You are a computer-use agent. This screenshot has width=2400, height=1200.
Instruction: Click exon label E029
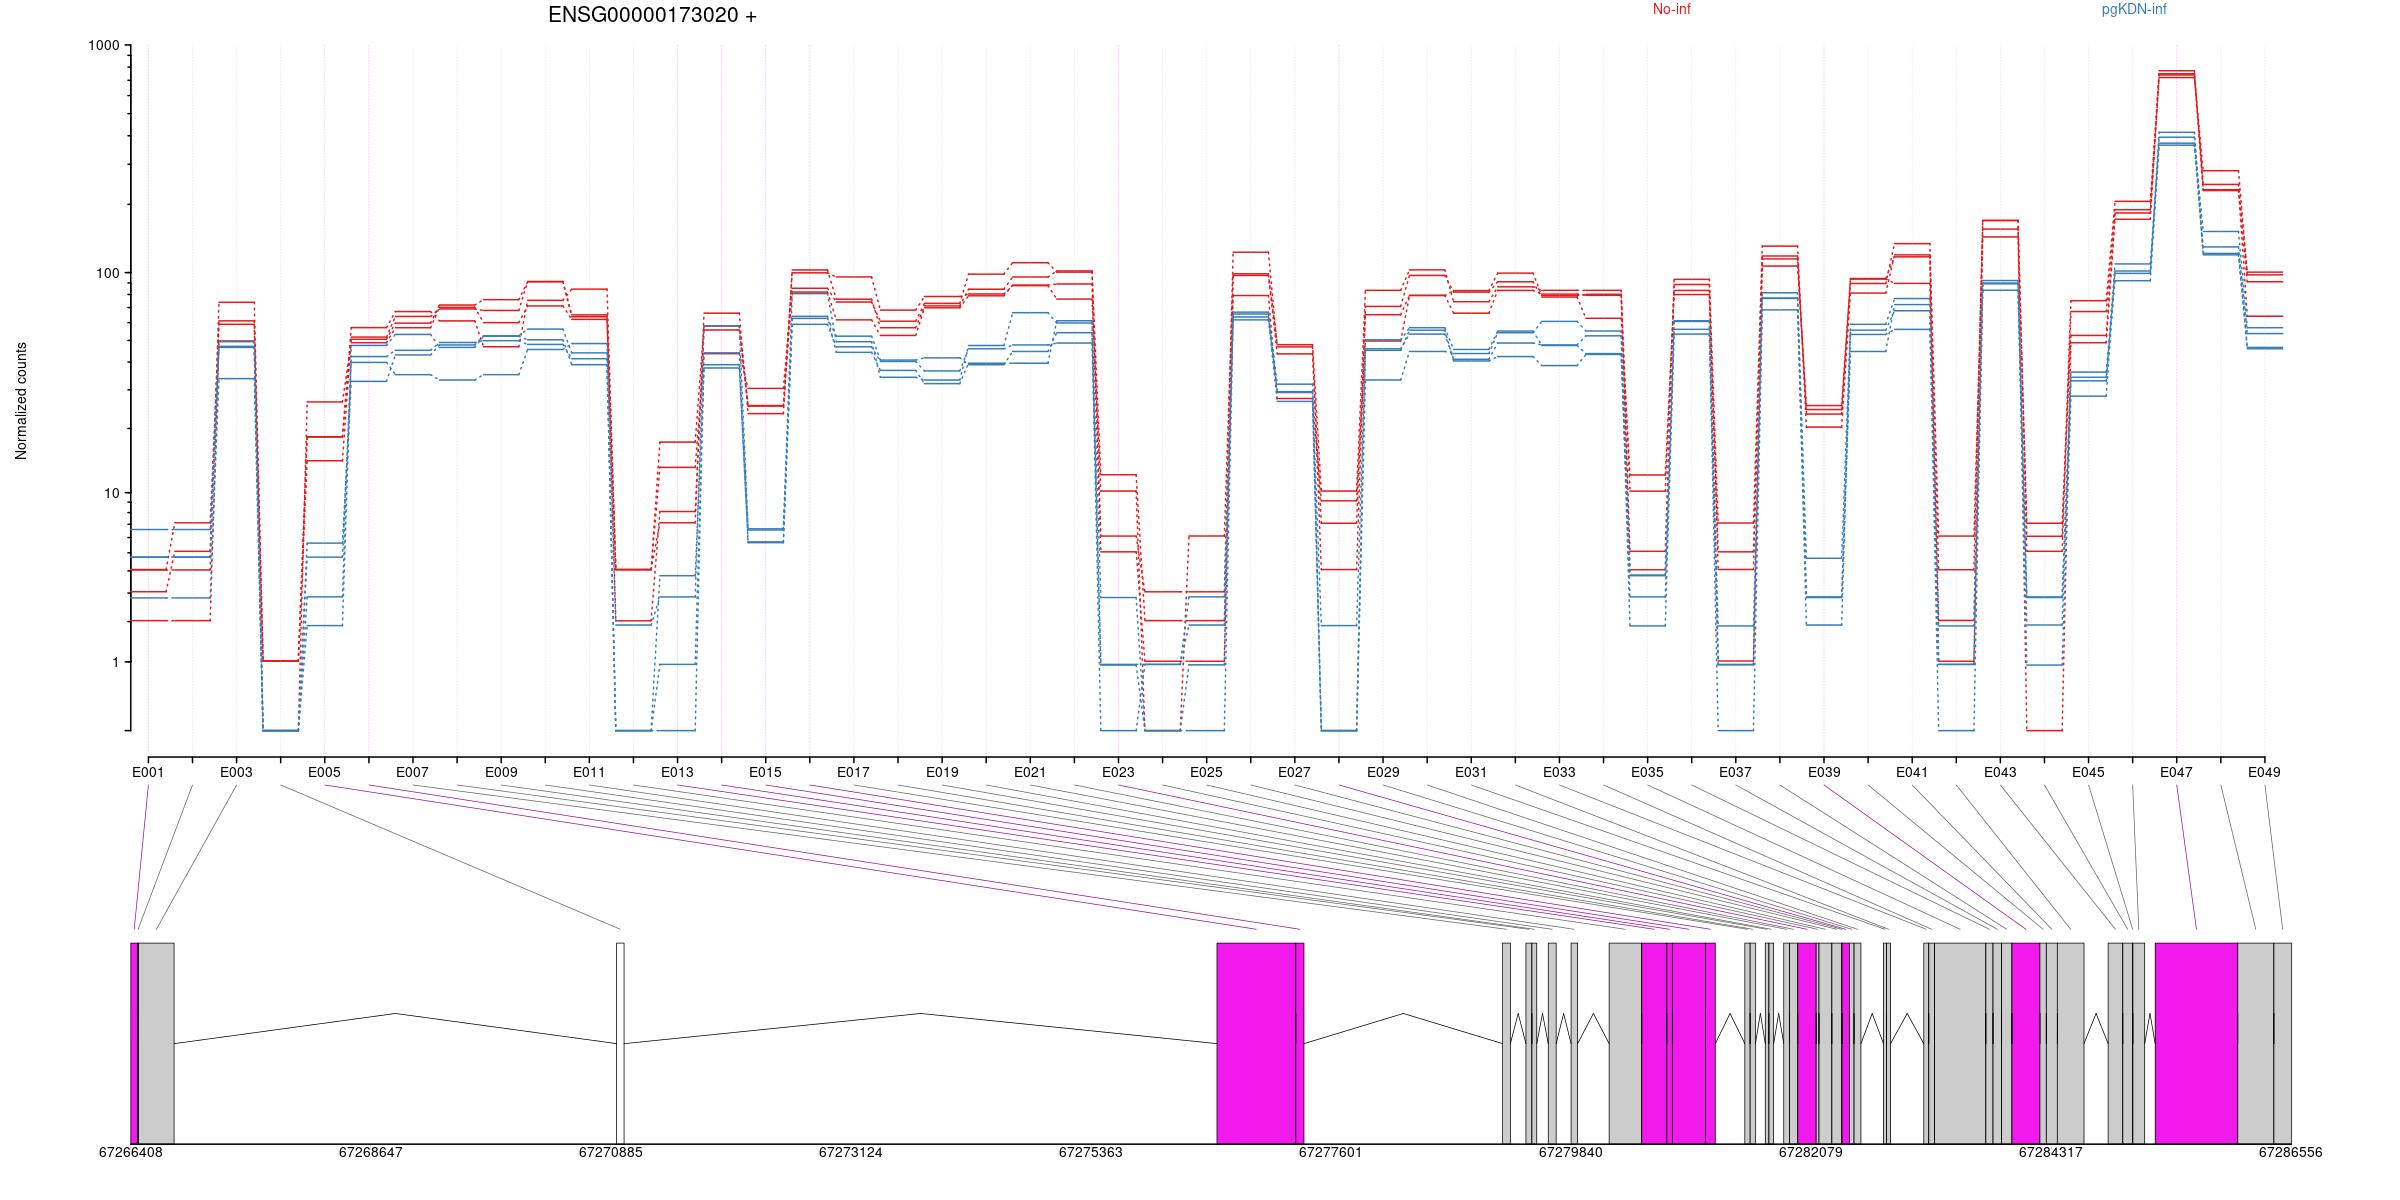click(1383, 772)
